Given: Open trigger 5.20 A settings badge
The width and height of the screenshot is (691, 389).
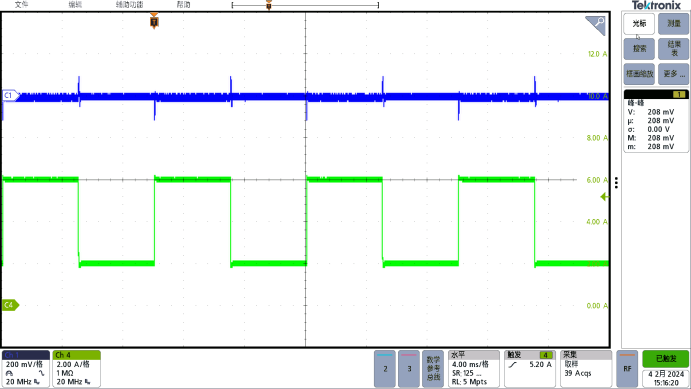Looking at the screenshot, I should 529,369.
